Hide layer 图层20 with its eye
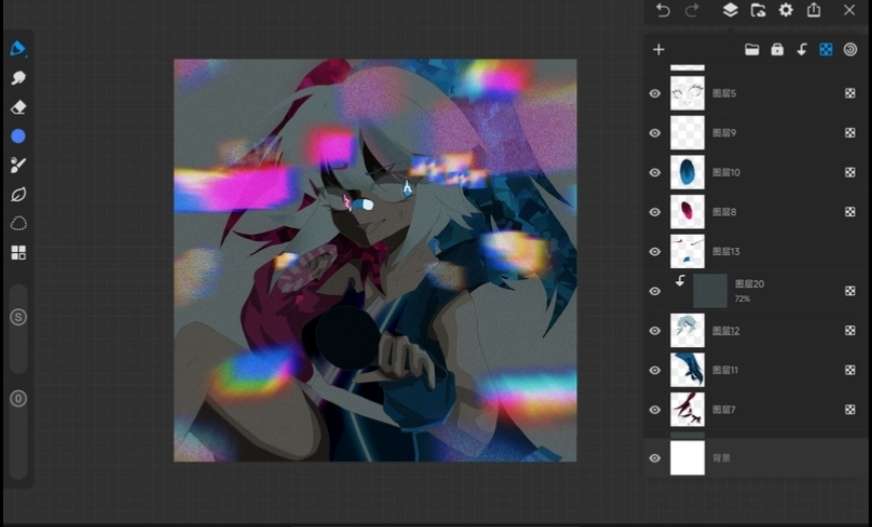 [x=655, y=291]
